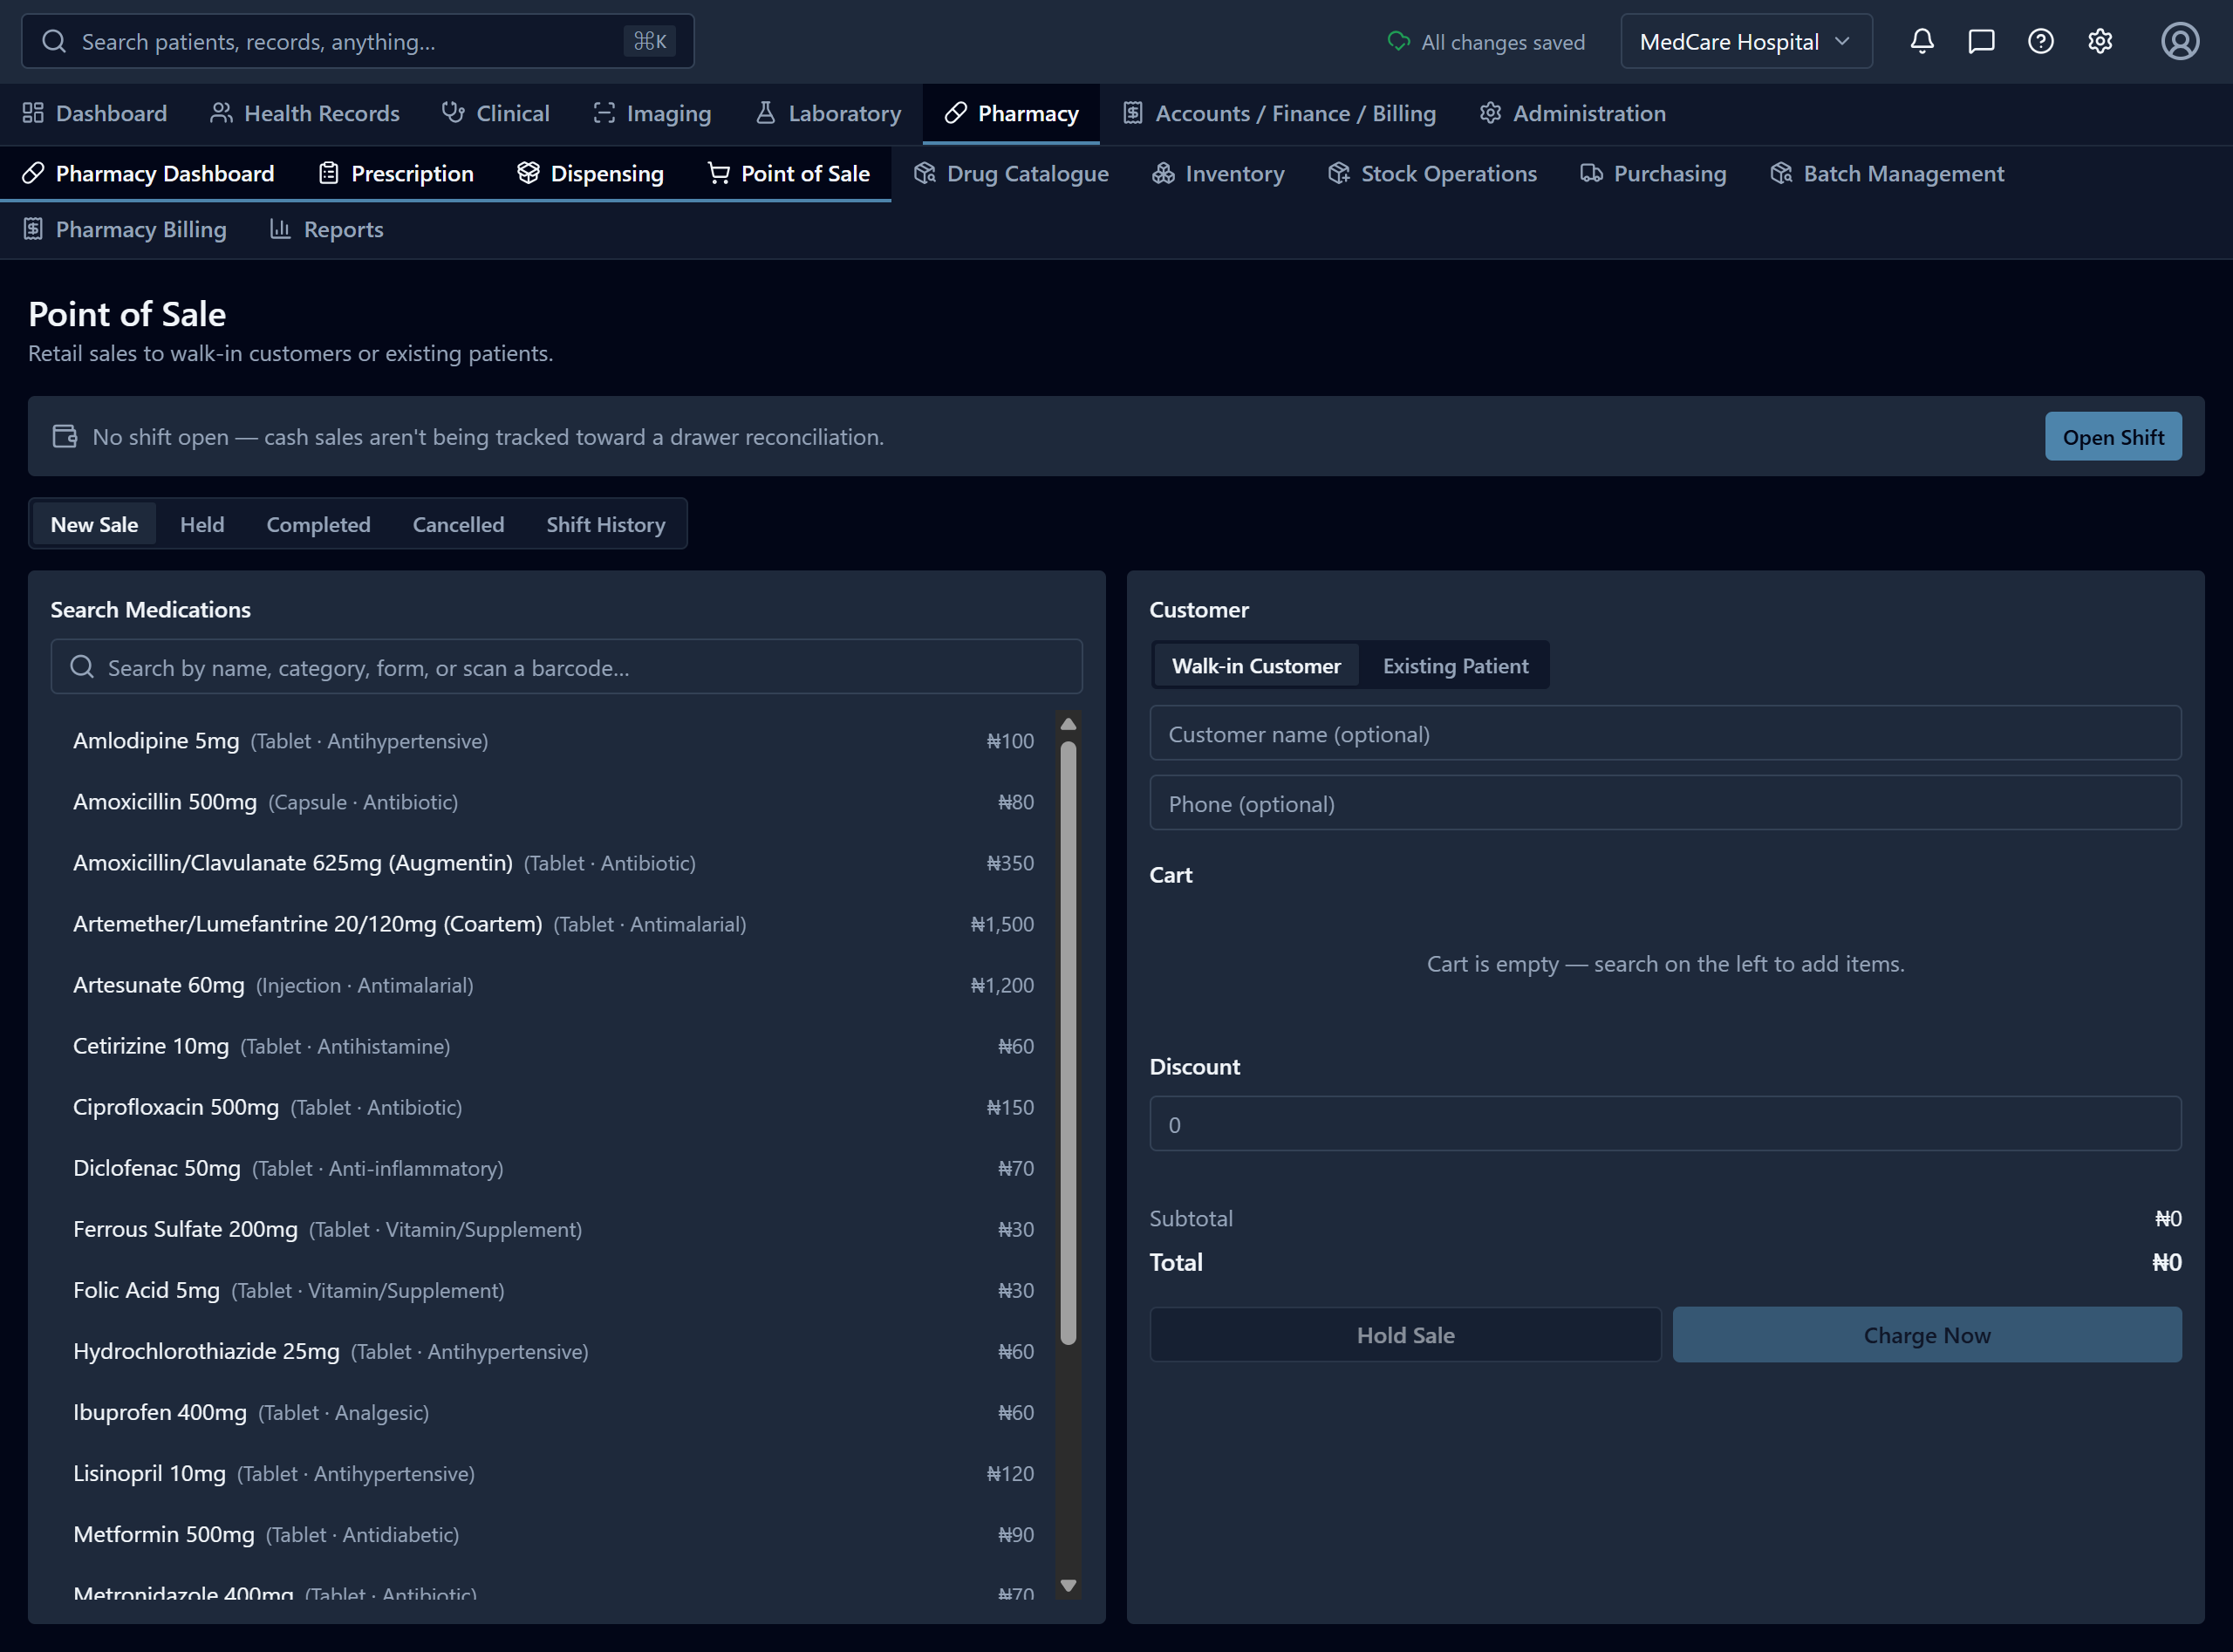Click the Dashboard grid icon

coord(33,113)
